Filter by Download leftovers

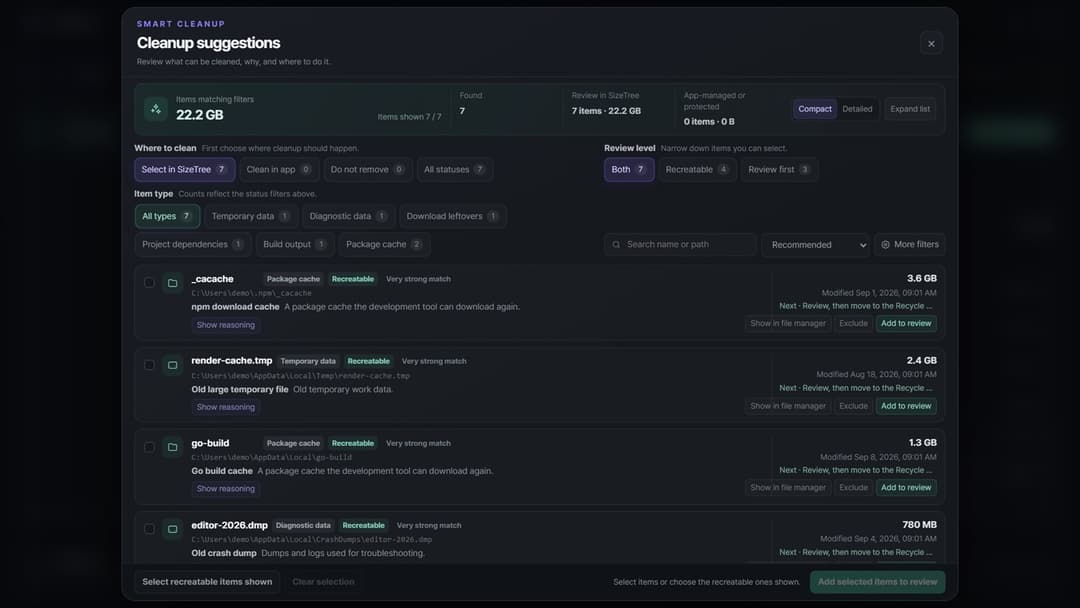[453, 216]
